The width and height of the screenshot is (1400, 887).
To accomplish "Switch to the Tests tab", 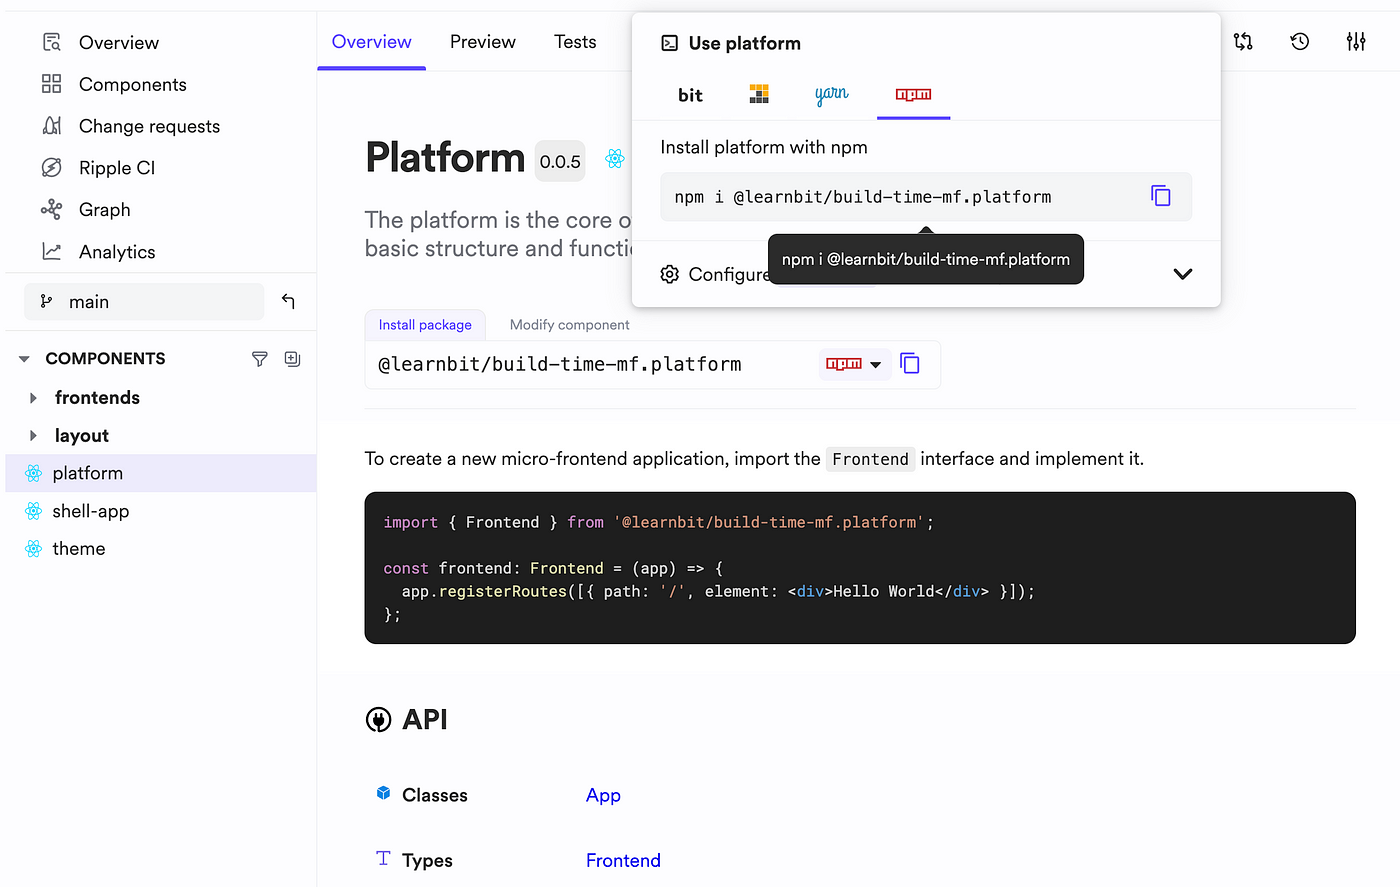I will point(575,42).
